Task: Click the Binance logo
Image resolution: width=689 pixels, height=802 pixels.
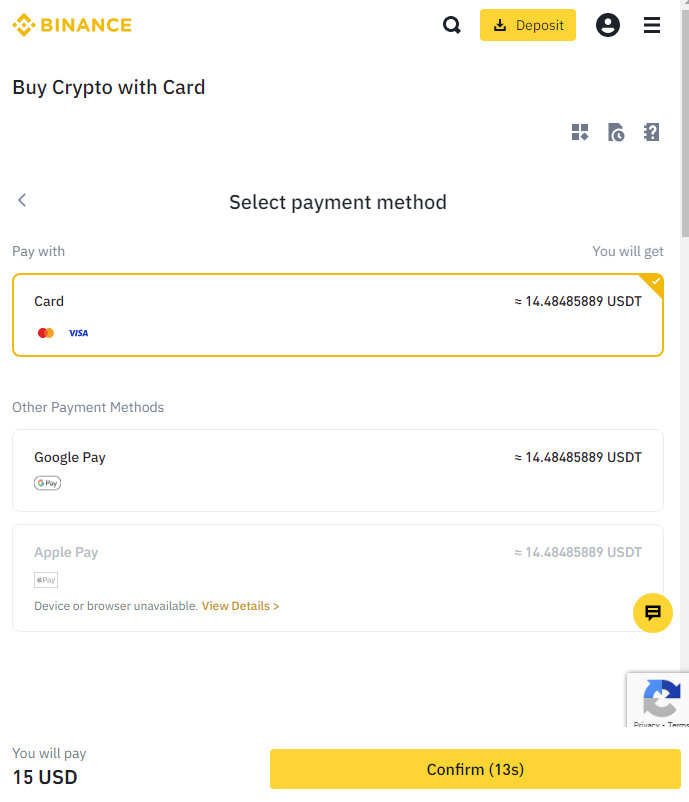Action: click(x=72, y=25)
